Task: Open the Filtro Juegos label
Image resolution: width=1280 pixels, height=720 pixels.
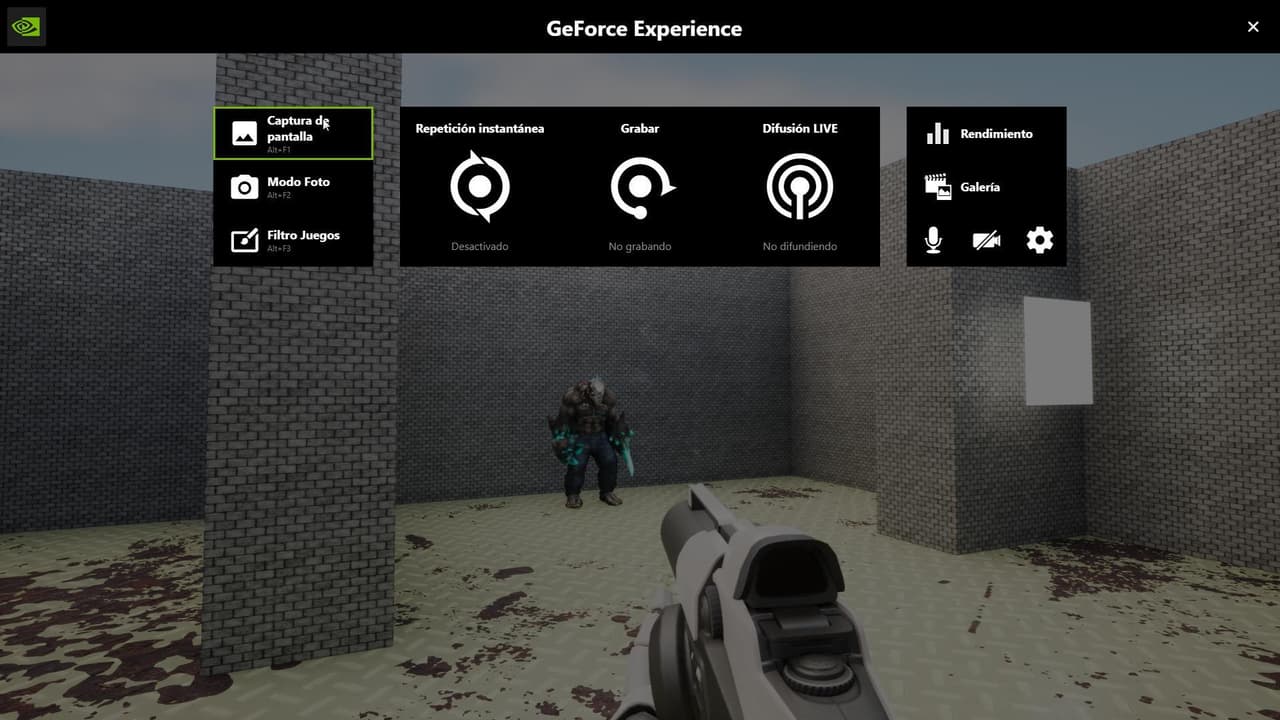Action: 303,235
